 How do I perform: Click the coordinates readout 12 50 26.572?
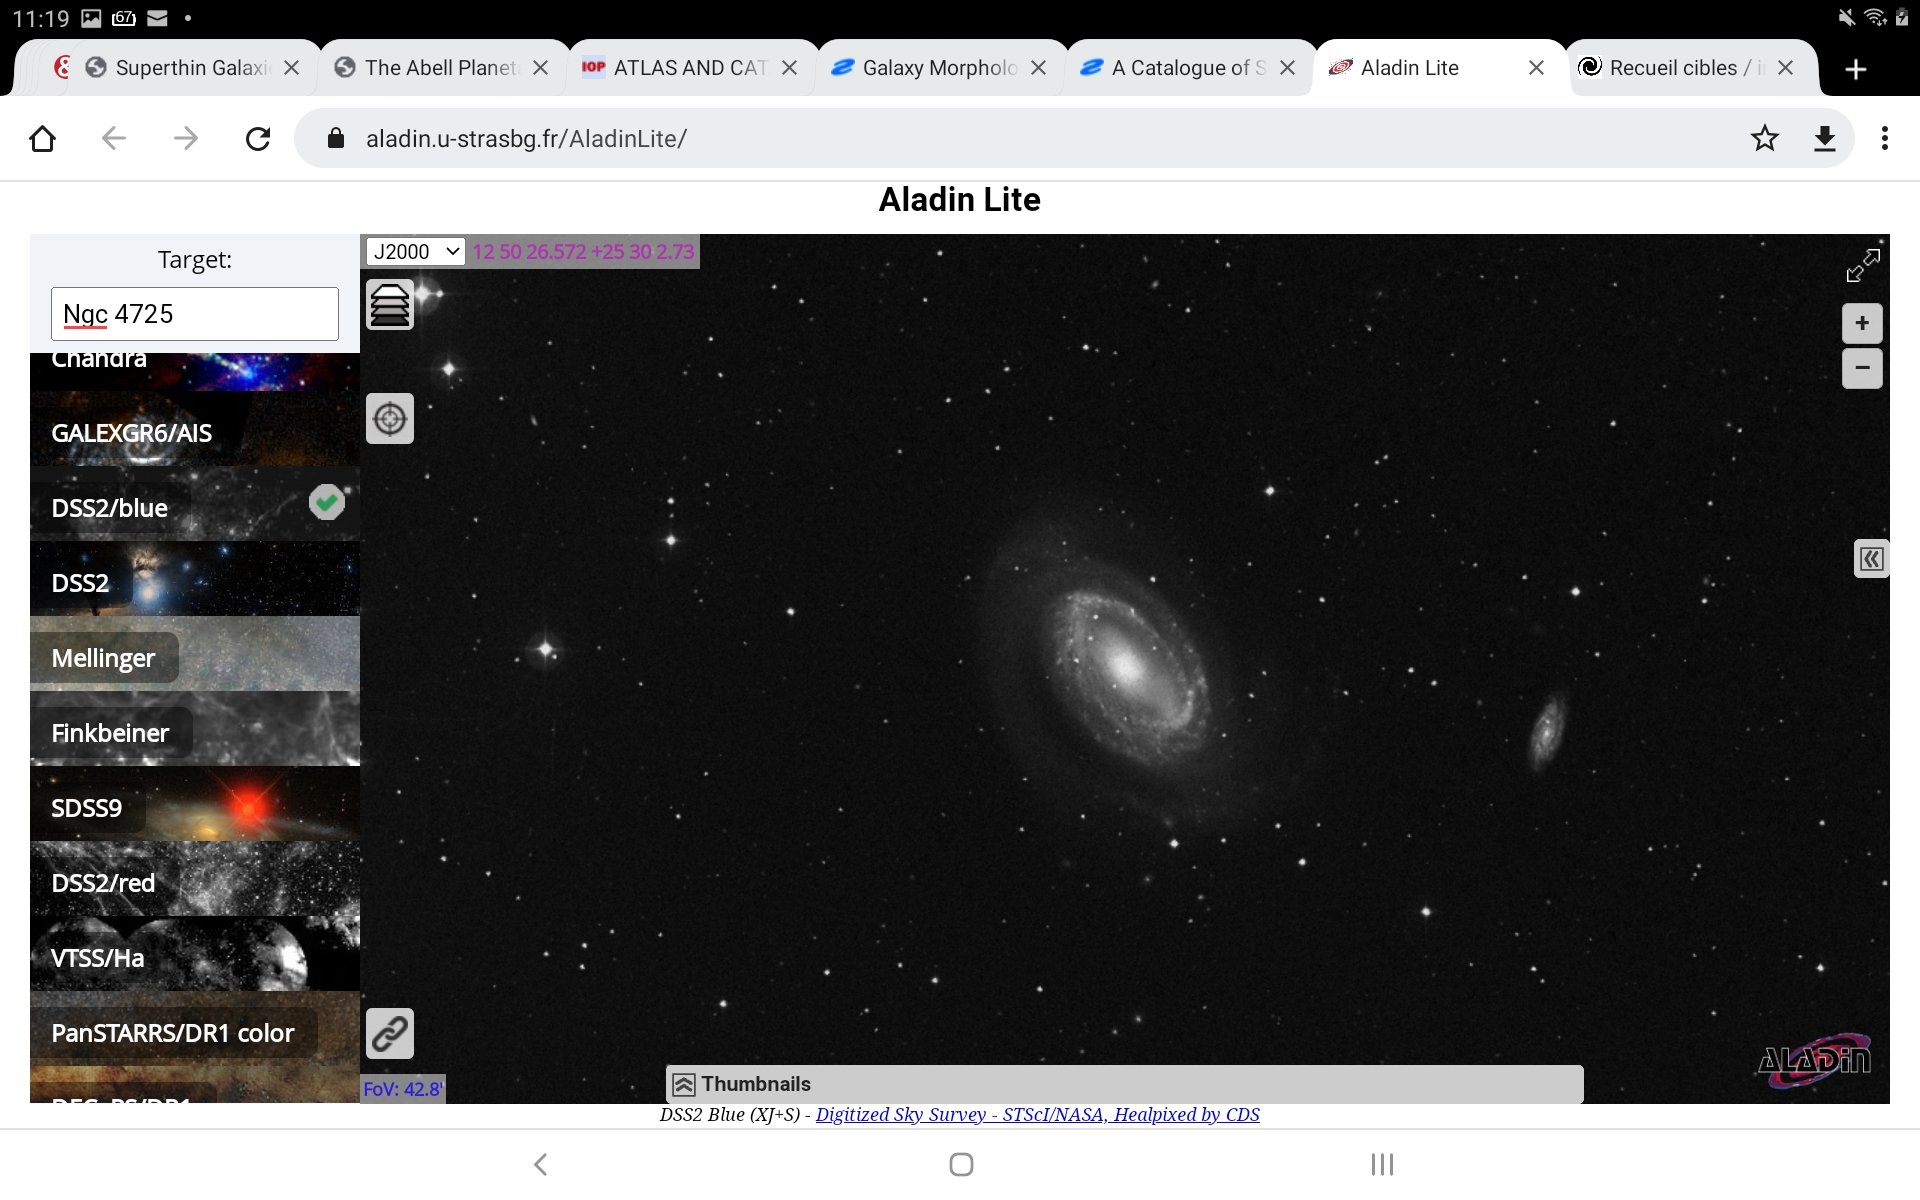click(584, 252)
